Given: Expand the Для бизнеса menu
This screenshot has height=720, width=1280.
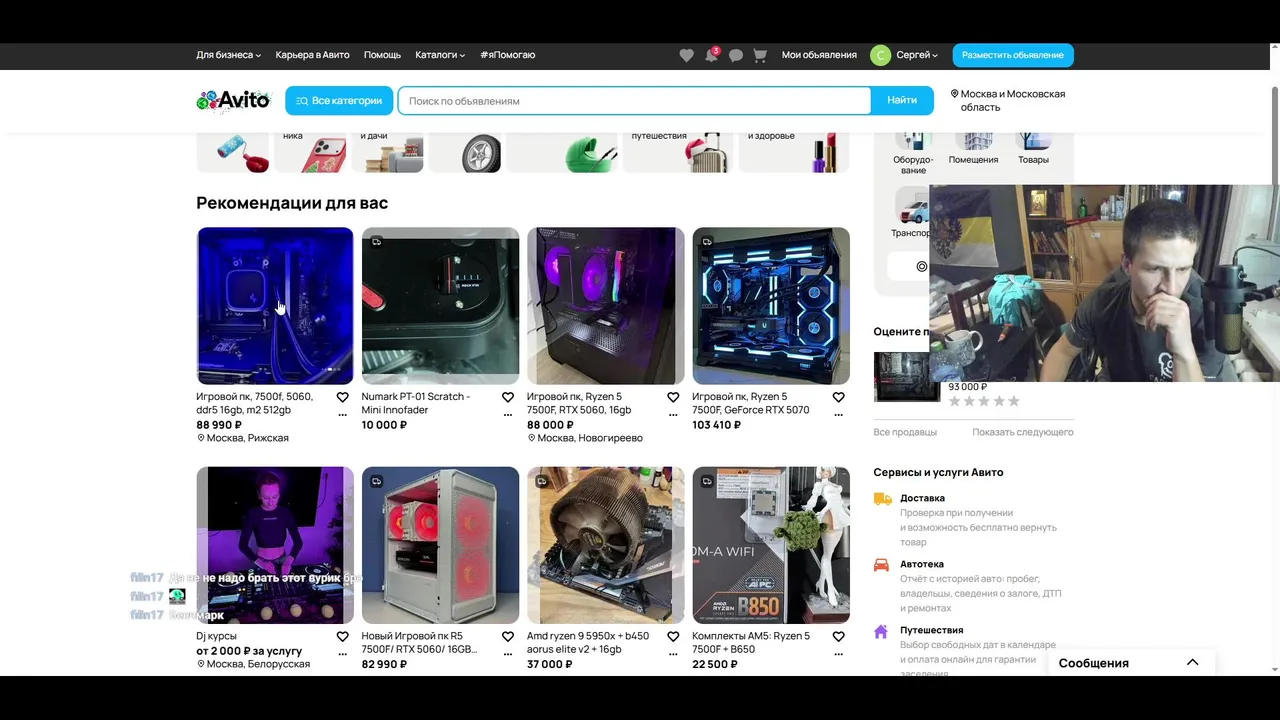Looking at the screenshot, I should (x=228, y=55).
